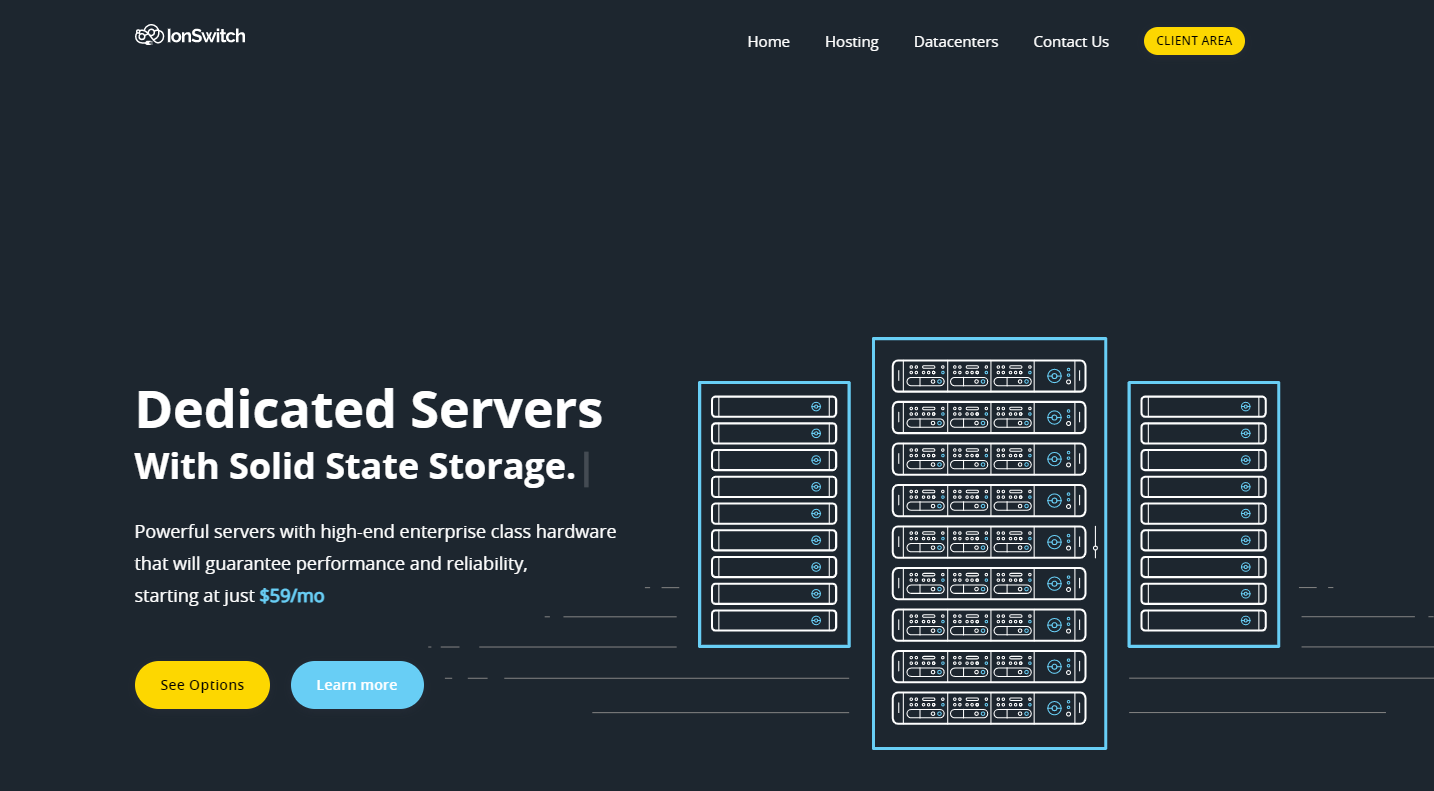Open the Contact Us page
The image size is (1434, 791).
[1070, 42]
